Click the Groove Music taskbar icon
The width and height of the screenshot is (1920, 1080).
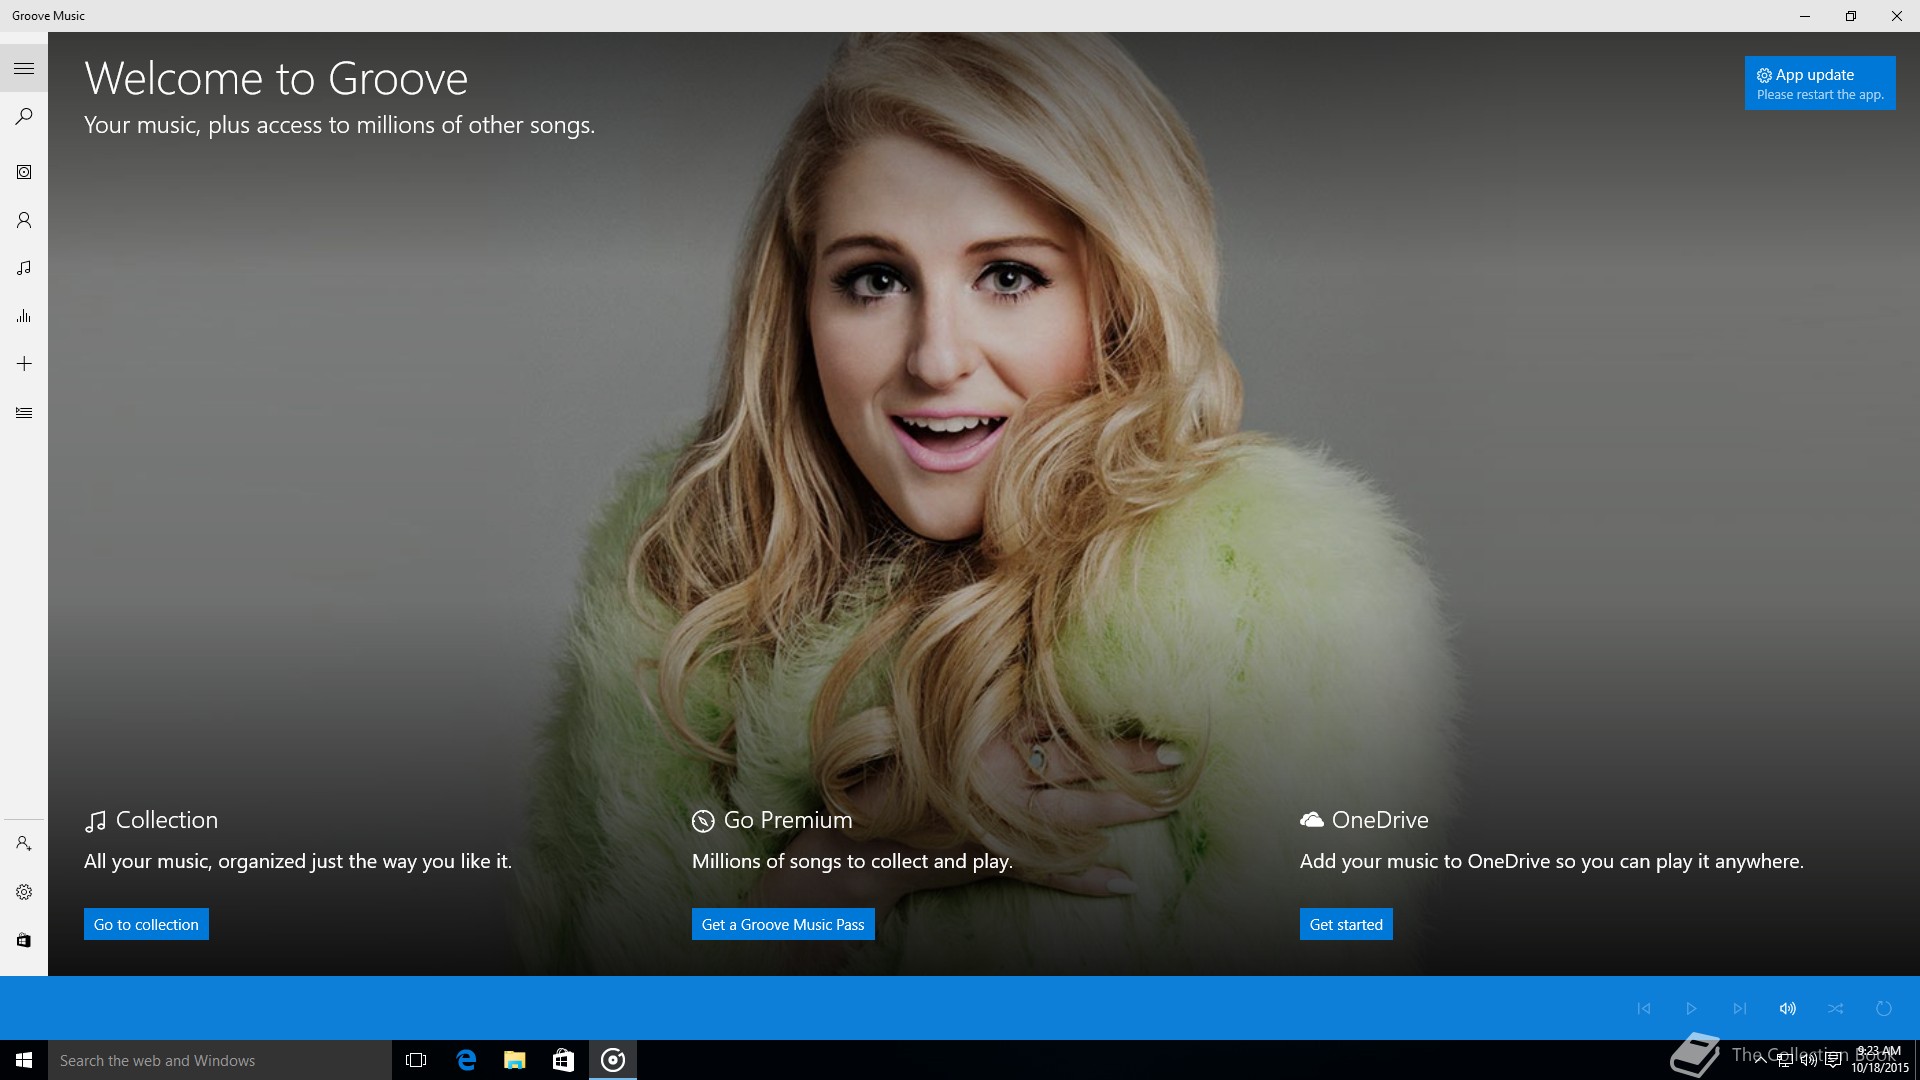tap(613, 1060)
